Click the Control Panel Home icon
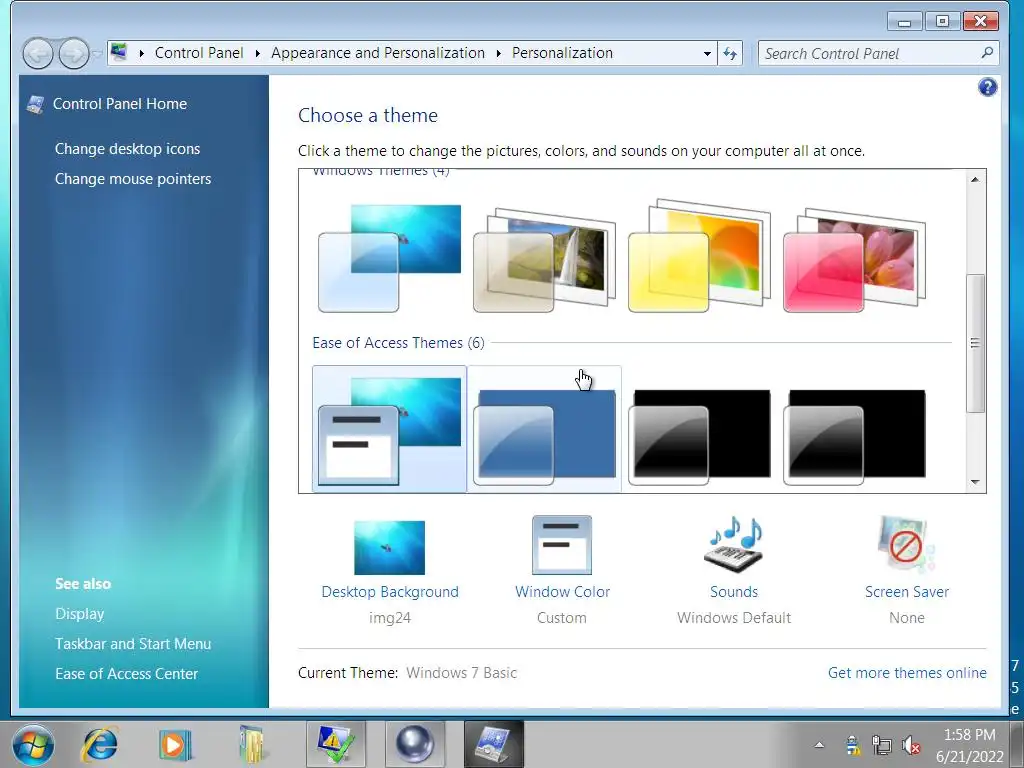 35,104
